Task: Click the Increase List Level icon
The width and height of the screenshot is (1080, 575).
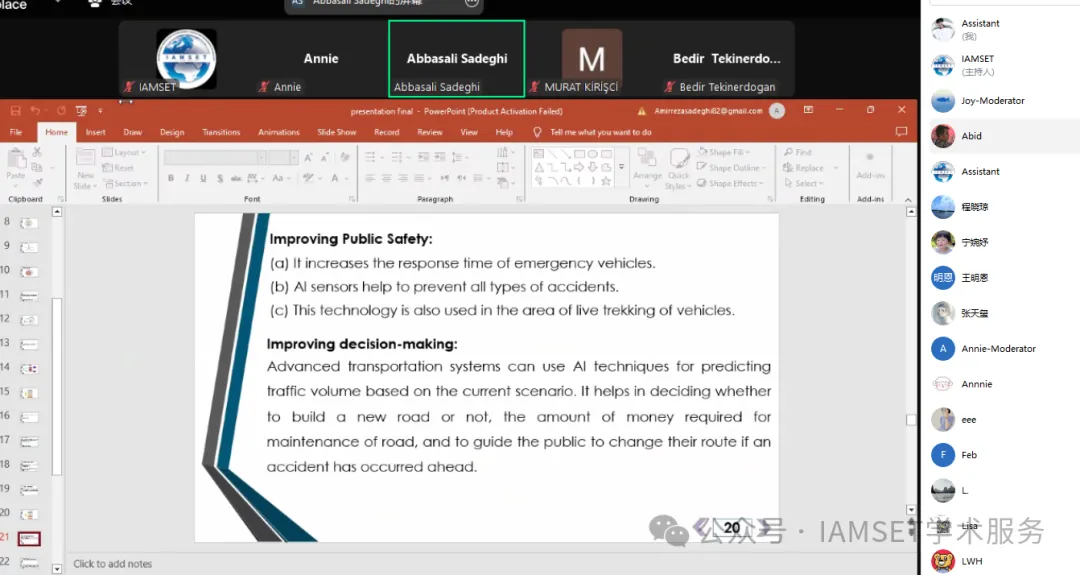Action: tap(439, 157)
